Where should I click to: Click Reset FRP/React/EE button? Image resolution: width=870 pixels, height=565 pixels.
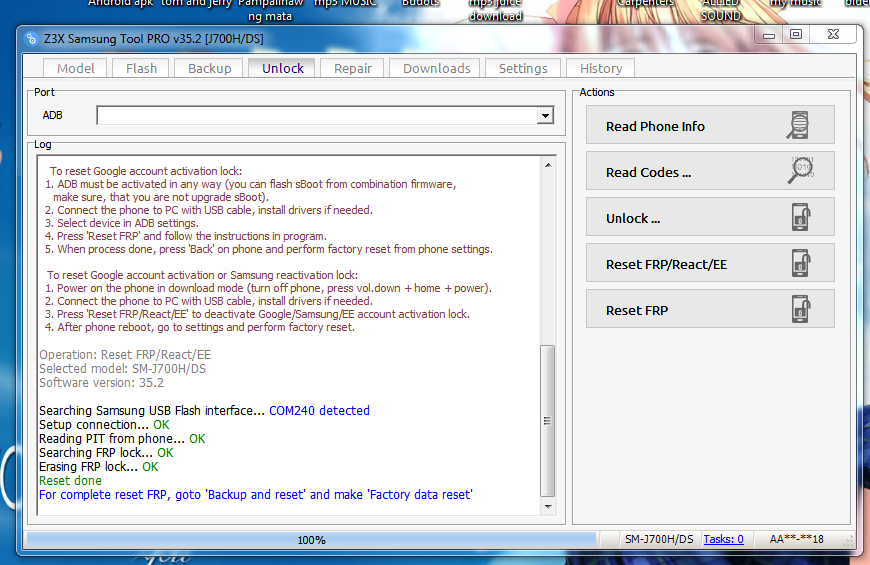click(x=710, y=263)
